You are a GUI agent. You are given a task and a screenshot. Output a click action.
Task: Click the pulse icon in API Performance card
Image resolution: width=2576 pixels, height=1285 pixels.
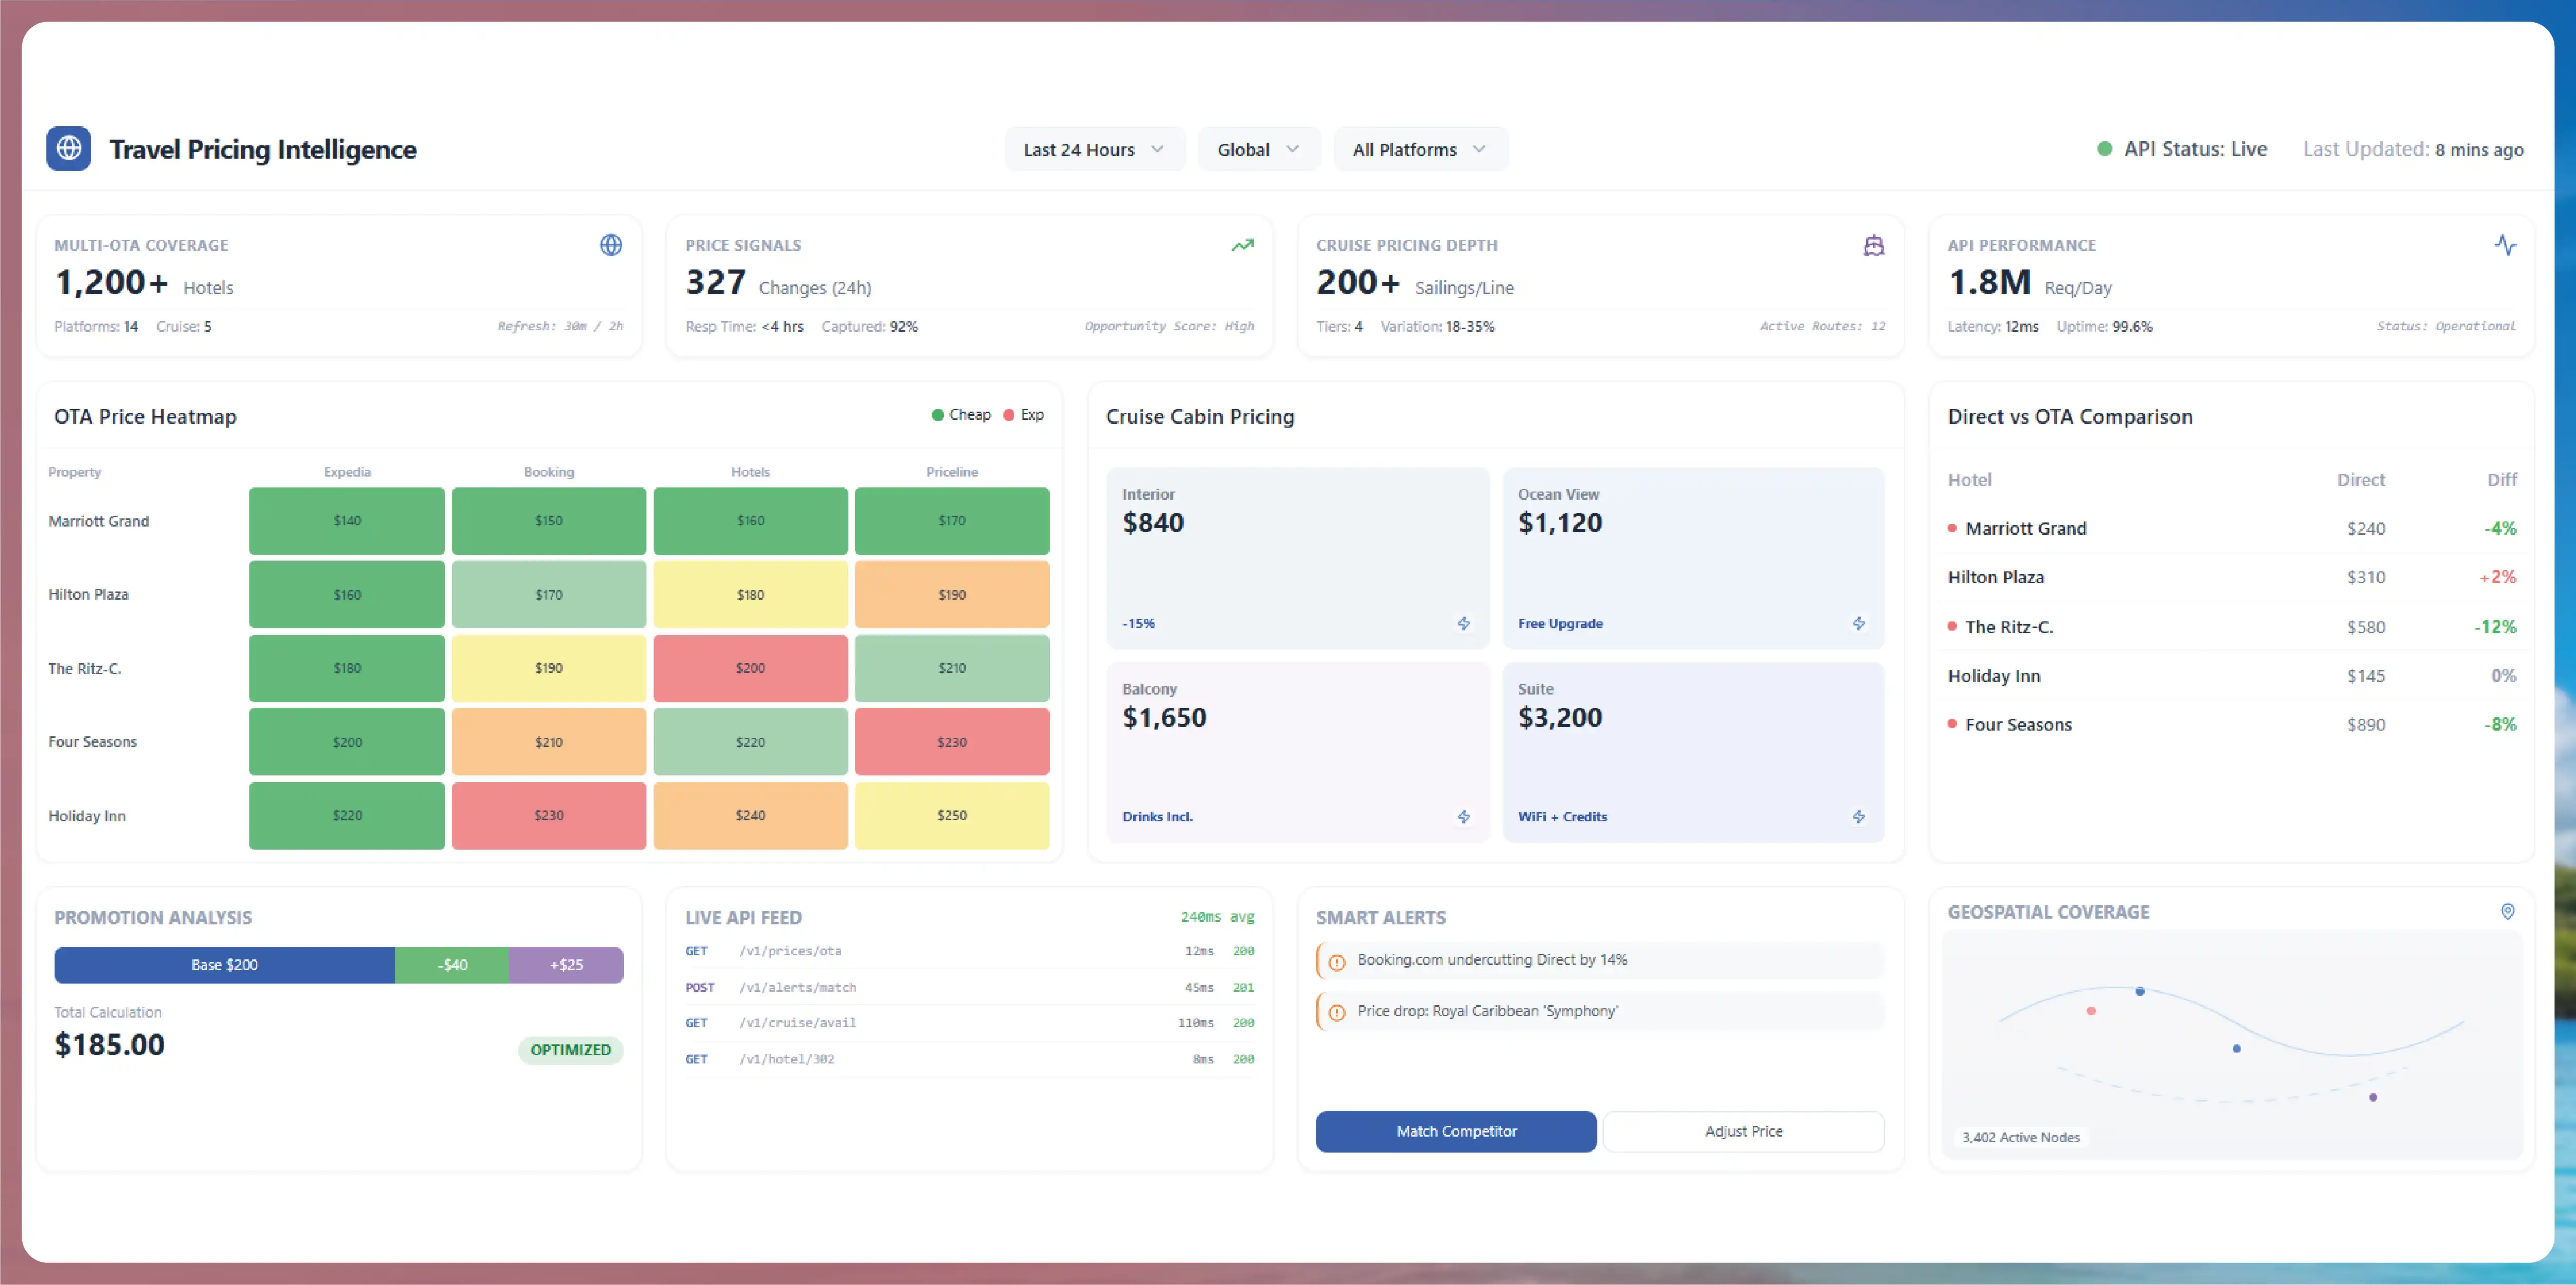[x=2505, y=245]
